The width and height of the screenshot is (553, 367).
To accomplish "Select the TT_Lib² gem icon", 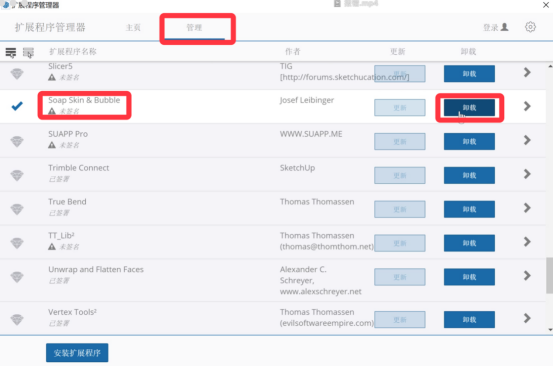I will 17,243.
